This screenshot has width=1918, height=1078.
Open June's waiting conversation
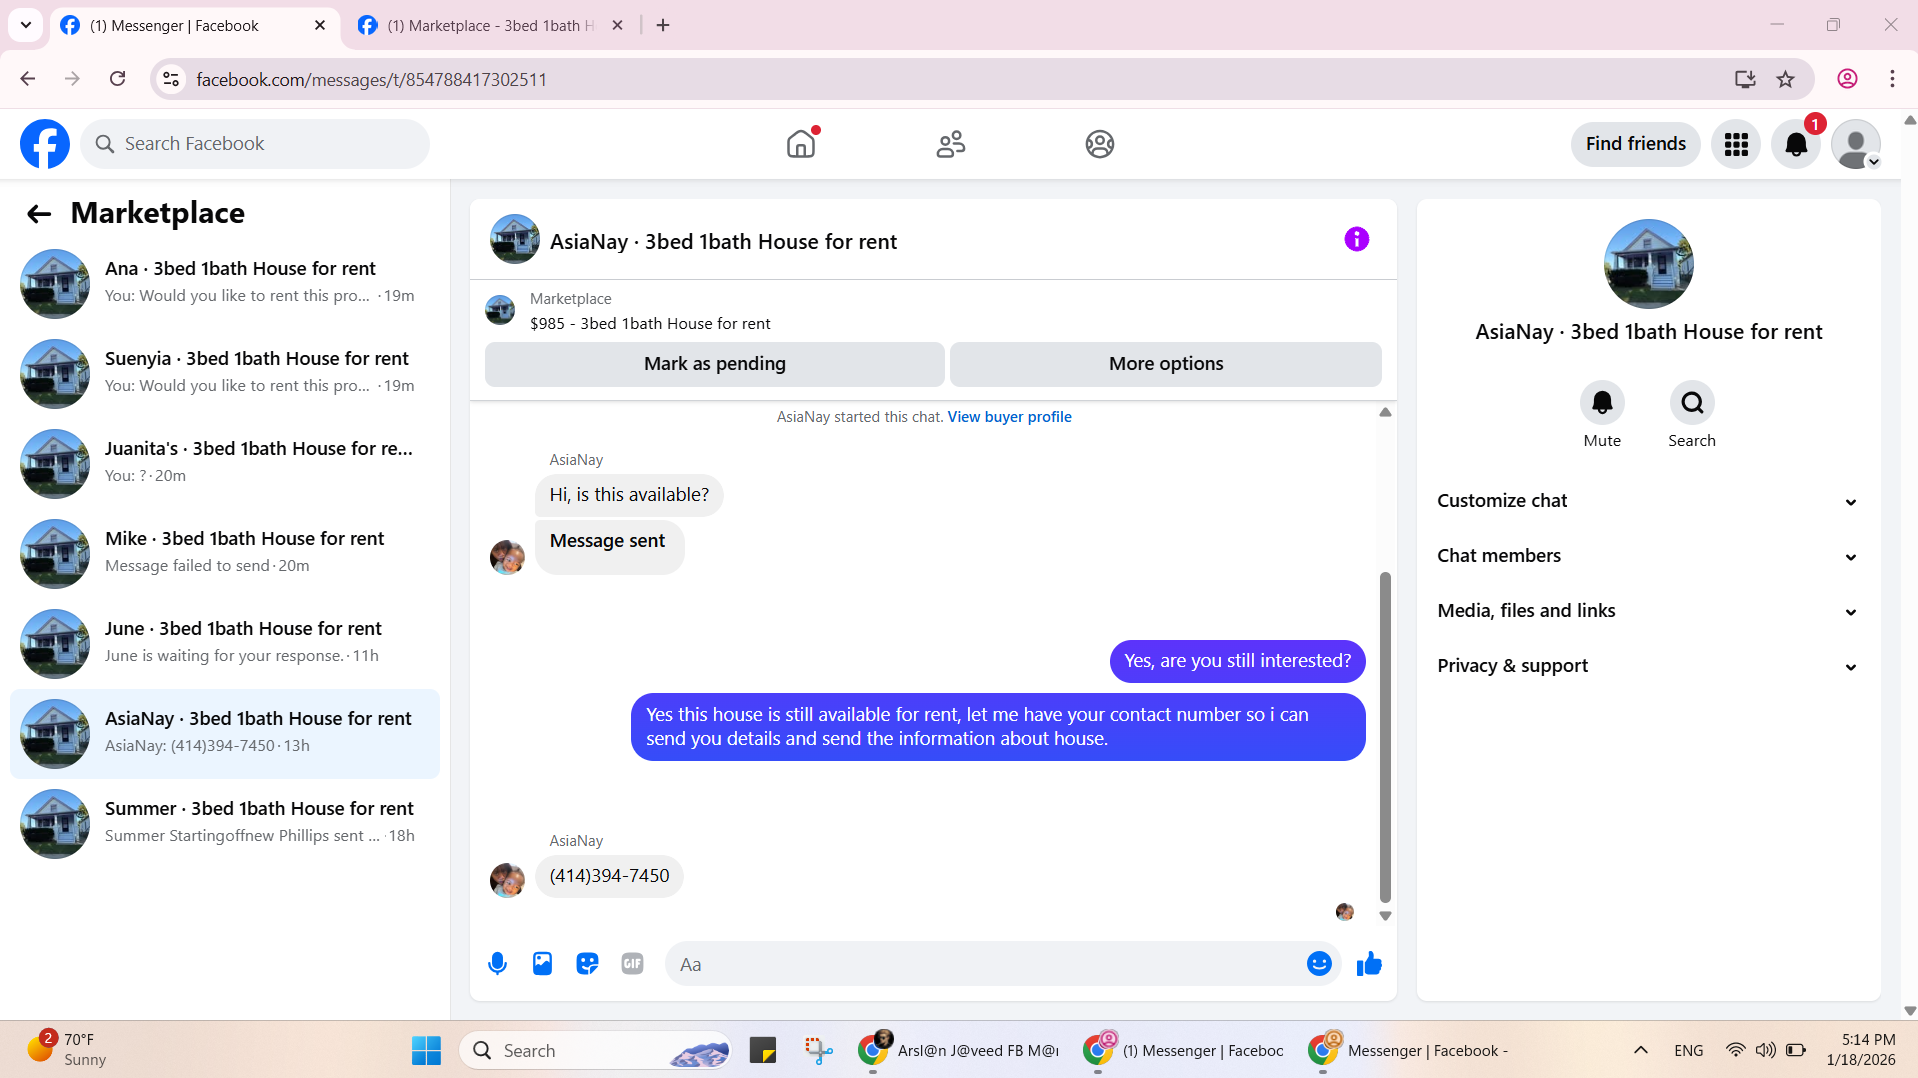point(225,644)
